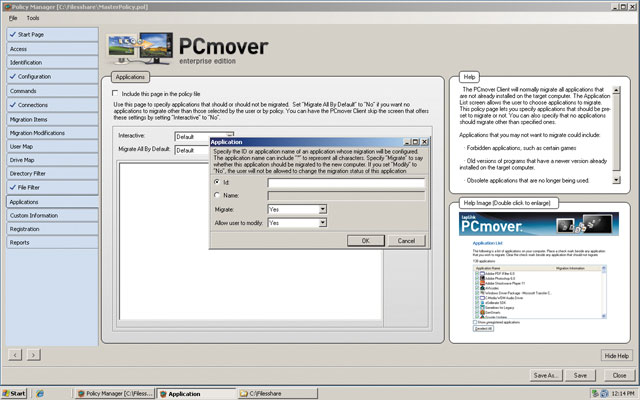Select the Applications sidebar item
The image size is (640, 400).
pos(52,202)
